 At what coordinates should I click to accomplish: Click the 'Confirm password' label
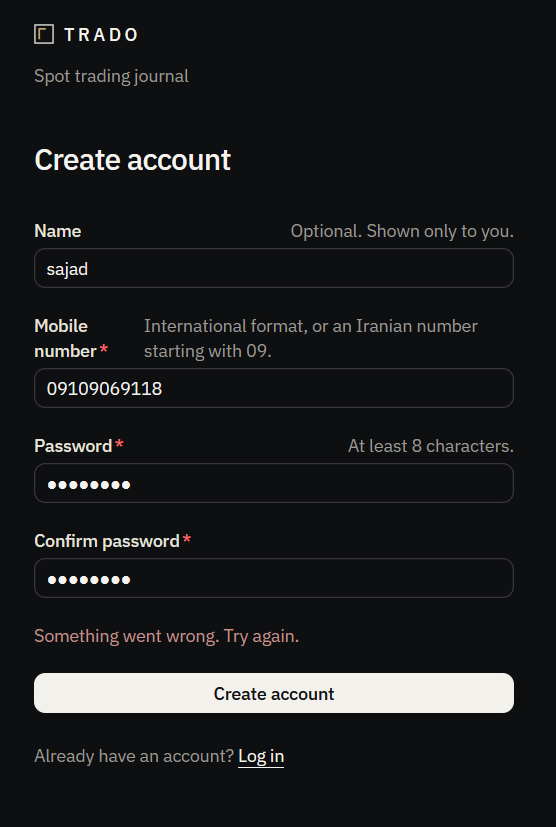point(107,541)
